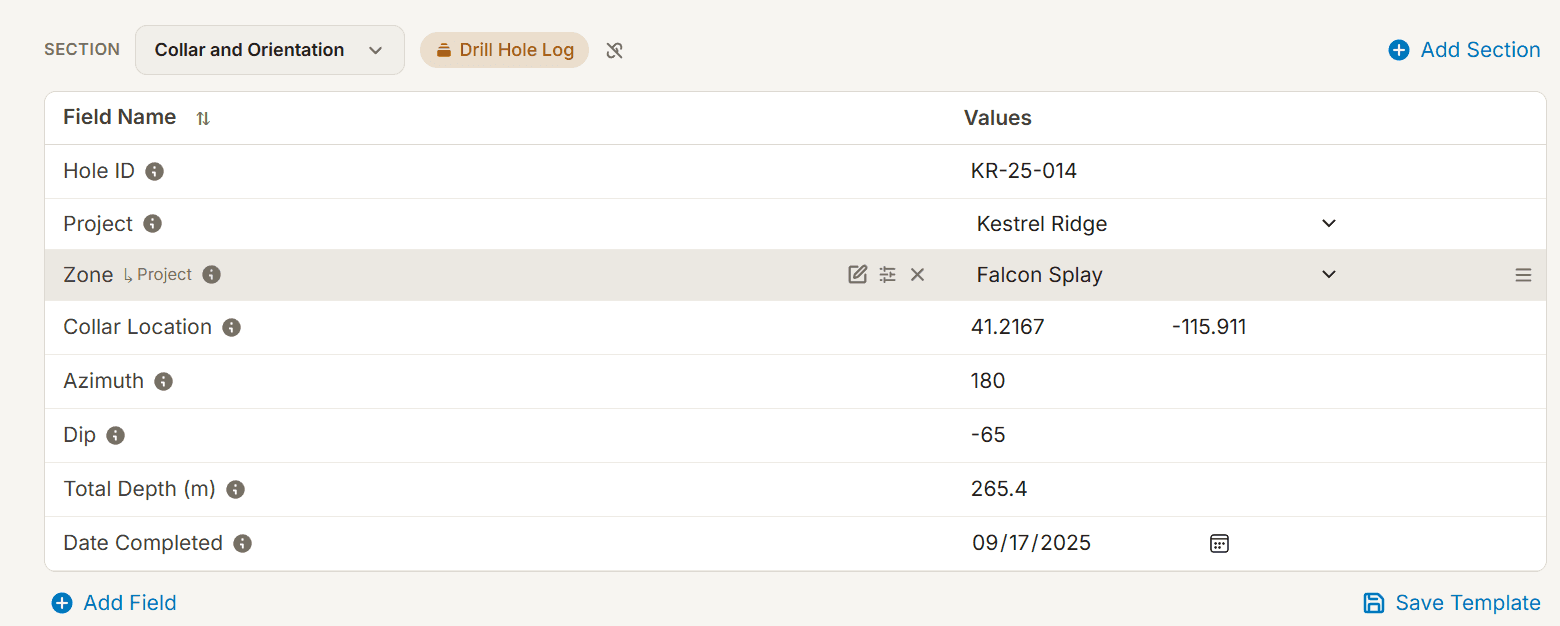This screenshot has width=1560, height=626.
Task: Click the SECTION label text
Action: tap(82, 50)
